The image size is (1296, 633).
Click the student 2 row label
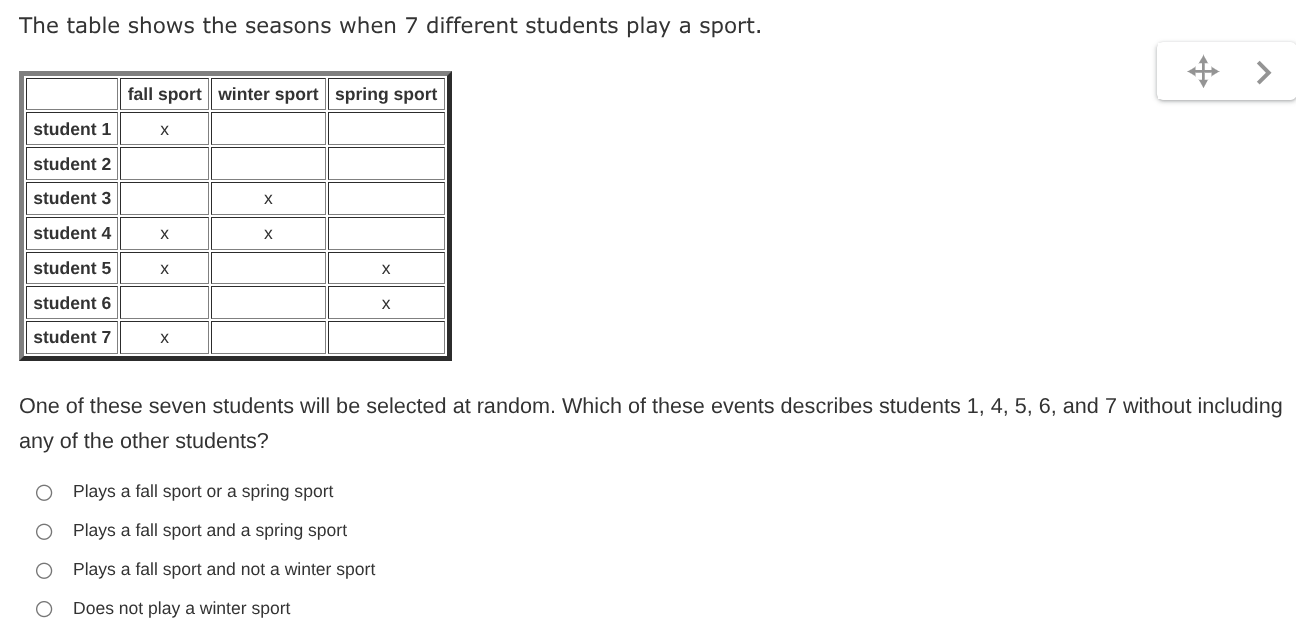(x=71, y=164)
